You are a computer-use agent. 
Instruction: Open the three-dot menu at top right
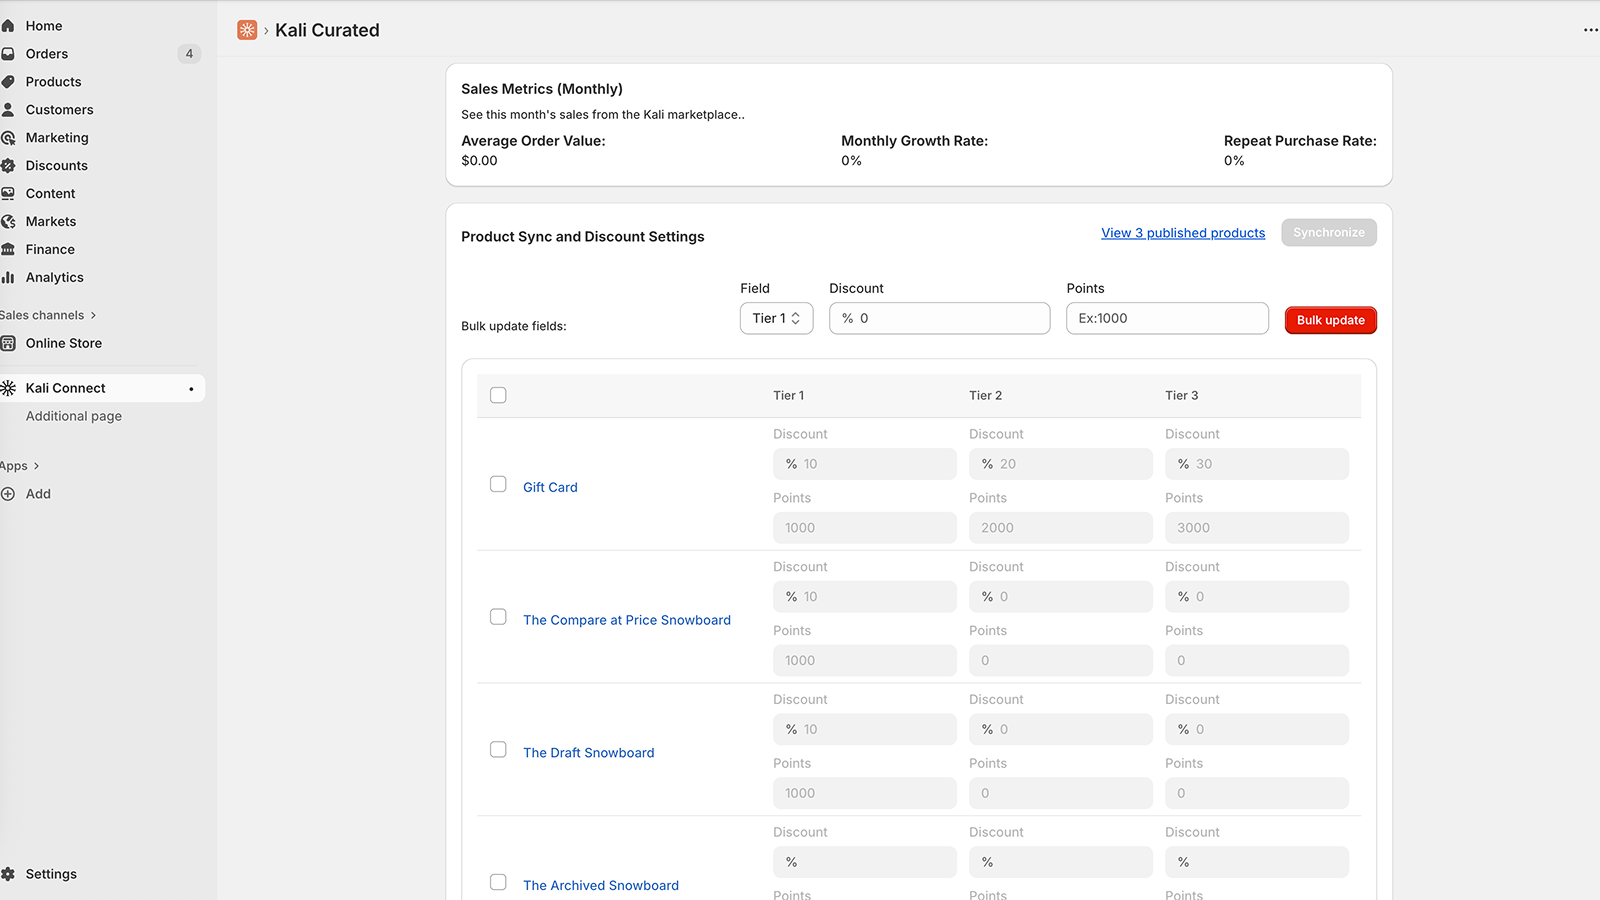point(1590,30)
